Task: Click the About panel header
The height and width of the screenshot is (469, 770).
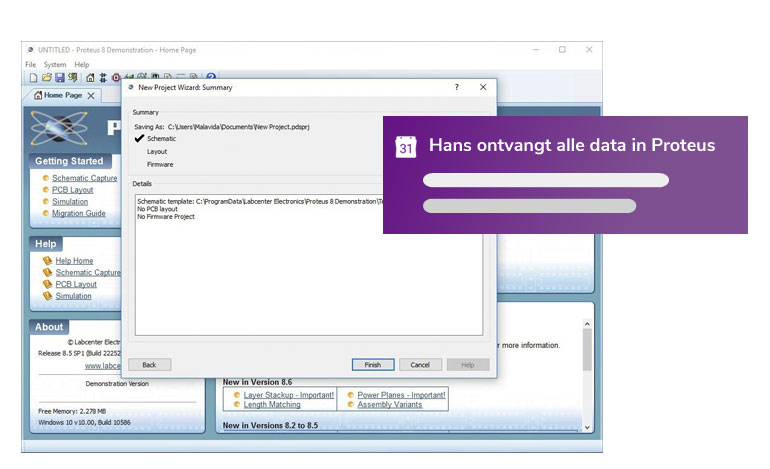Action: coord(49,327)
